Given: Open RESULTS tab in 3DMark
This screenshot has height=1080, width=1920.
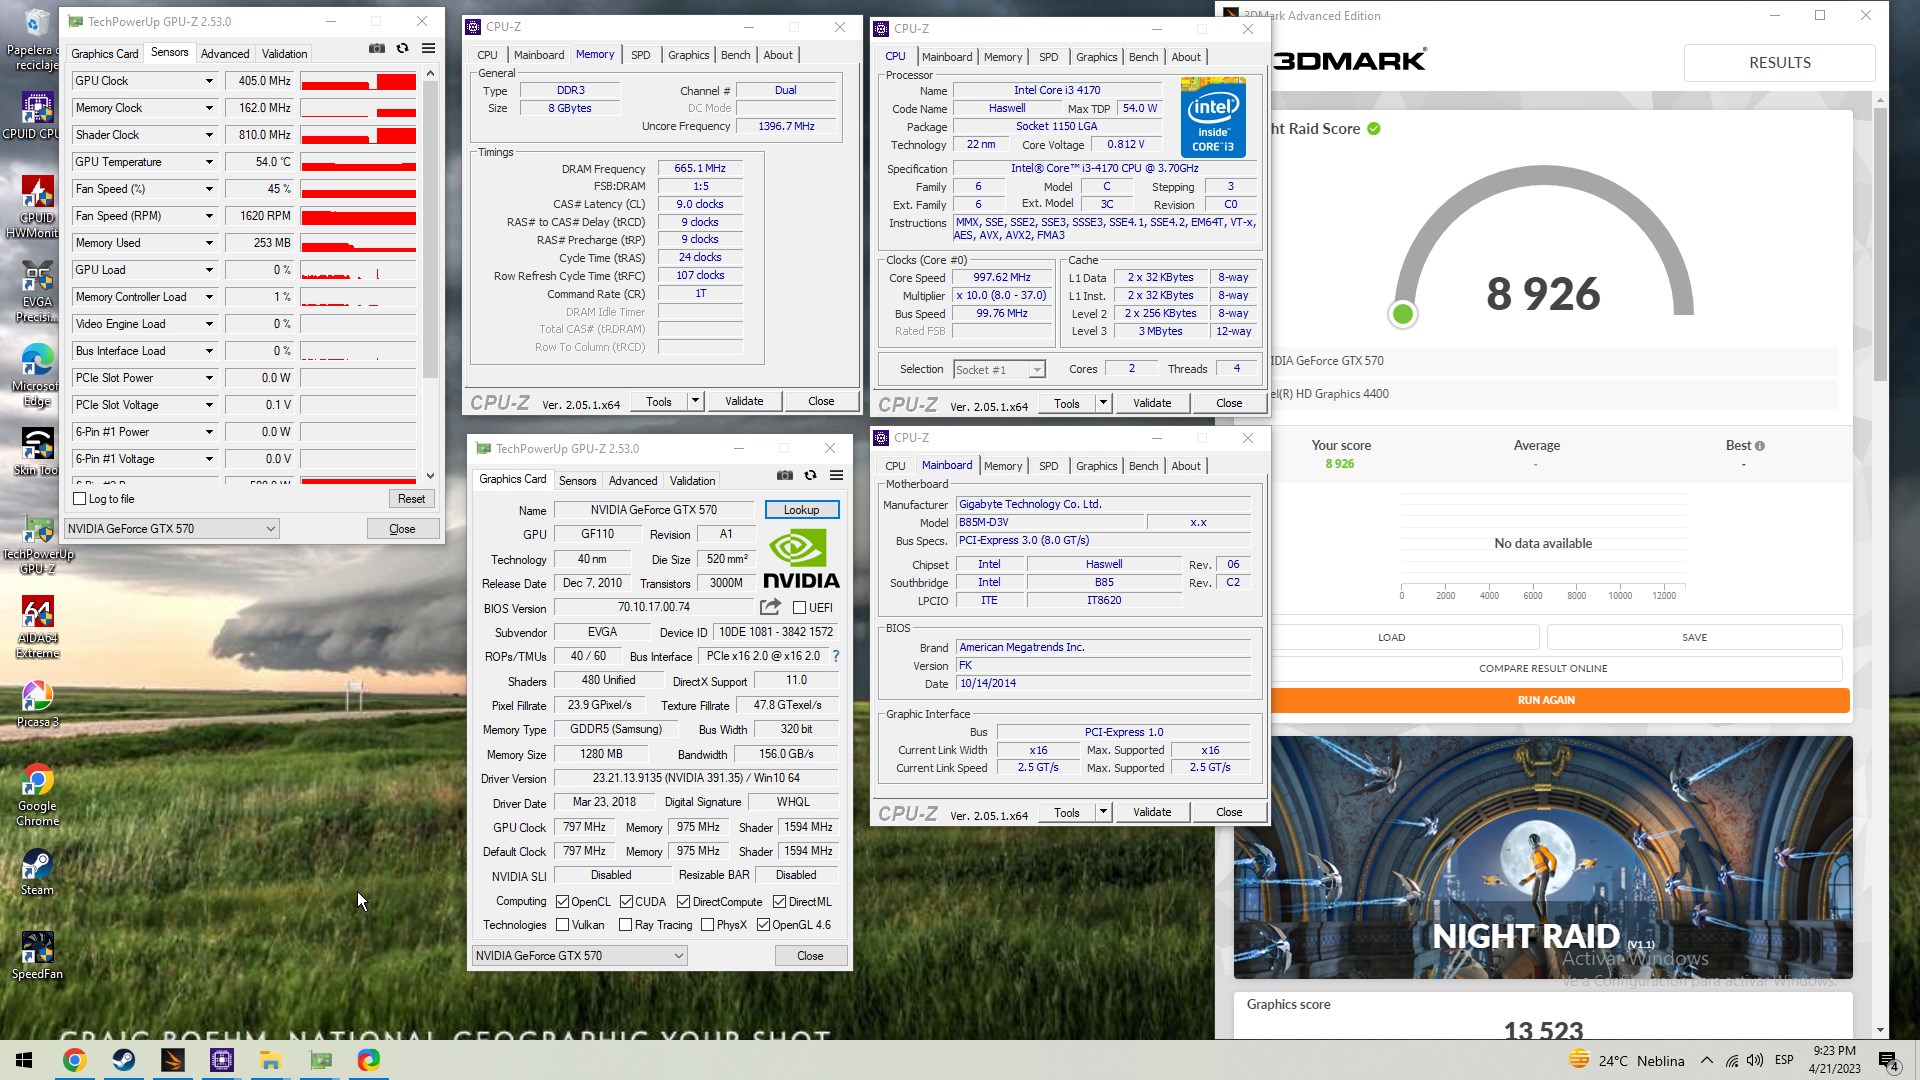Looking at the screenshot, I should 1779,62.
